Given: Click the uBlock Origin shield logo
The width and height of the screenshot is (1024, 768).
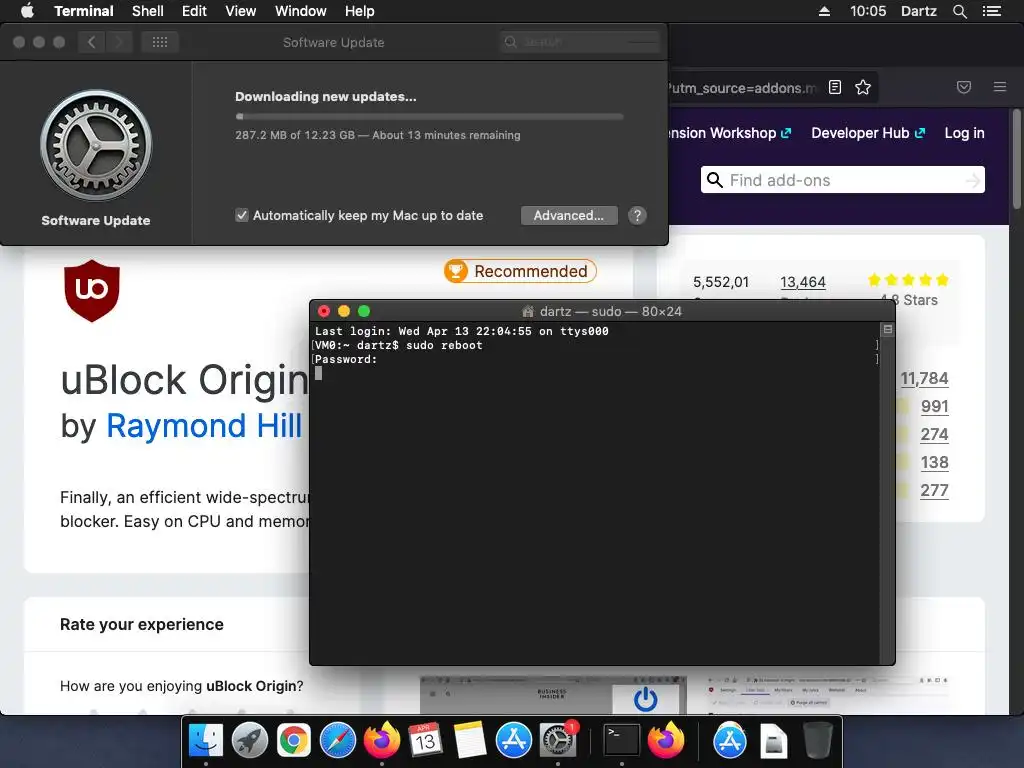Looking at the screenshot, I should click(92, 291).
